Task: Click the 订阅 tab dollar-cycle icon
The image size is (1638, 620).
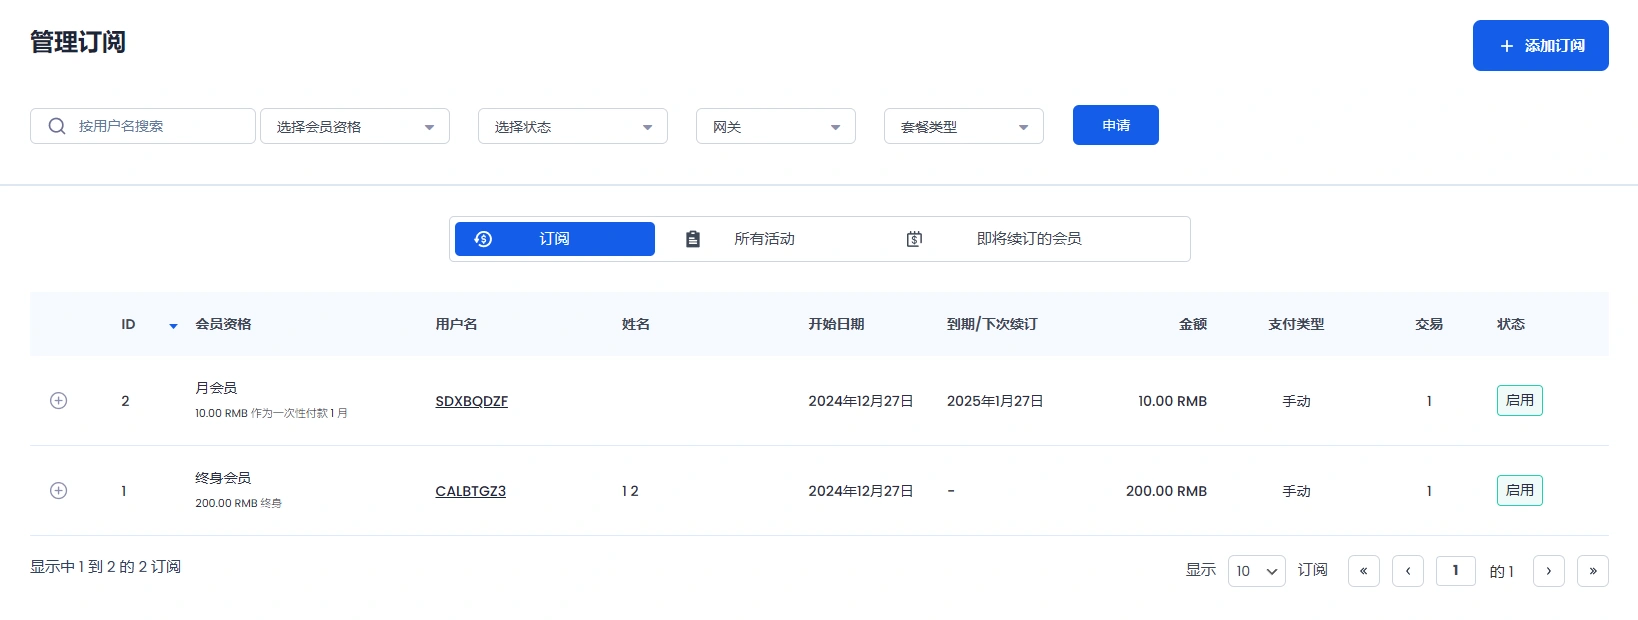Action: coord(483,239)
